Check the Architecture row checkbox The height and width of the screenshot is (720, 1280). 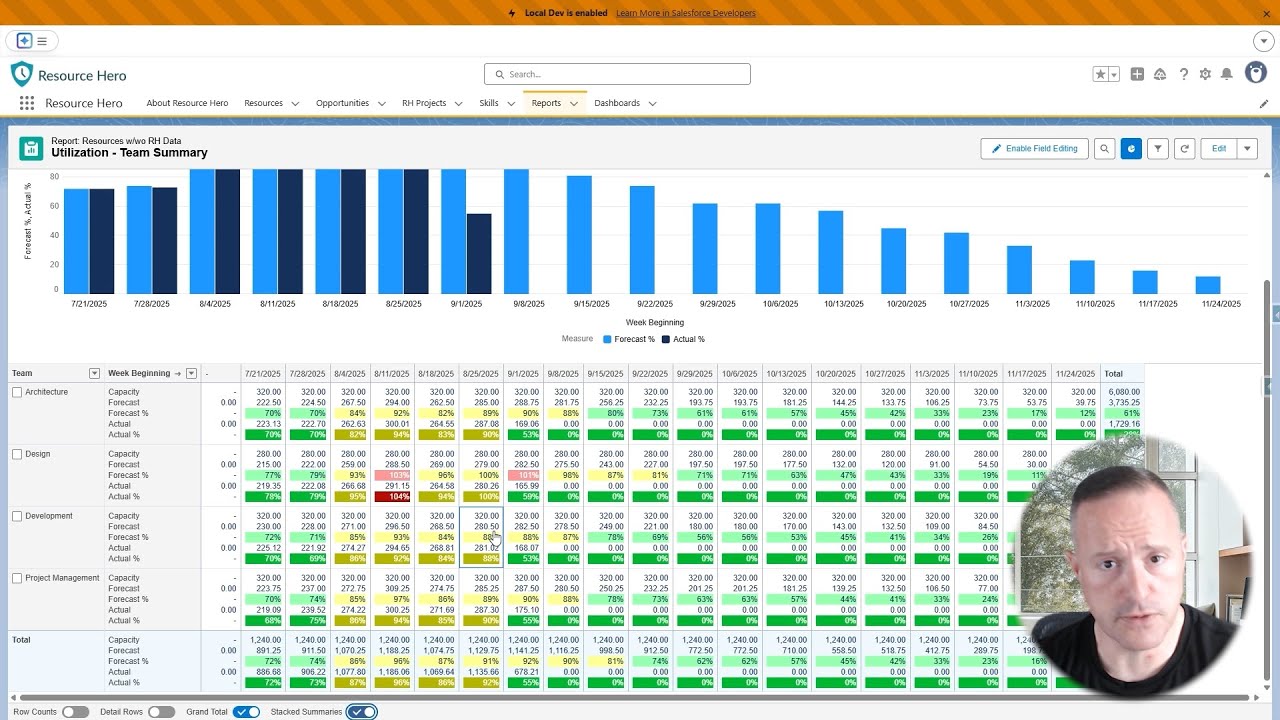pos(17,392)
